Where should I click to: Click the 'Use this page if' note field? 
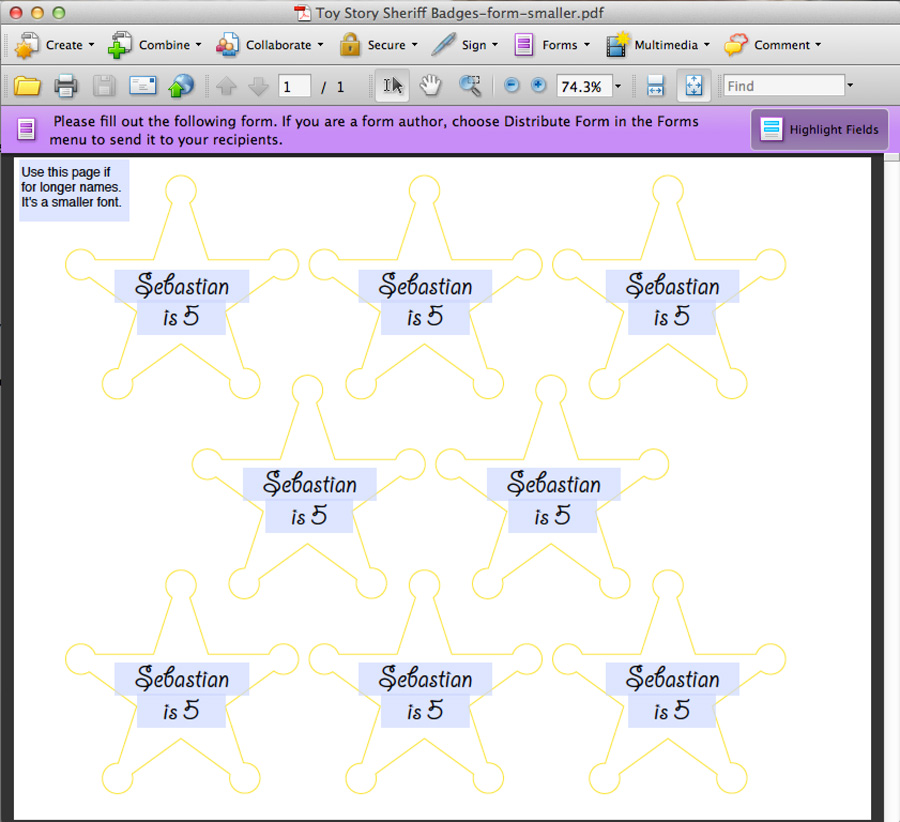click(74, 191)
